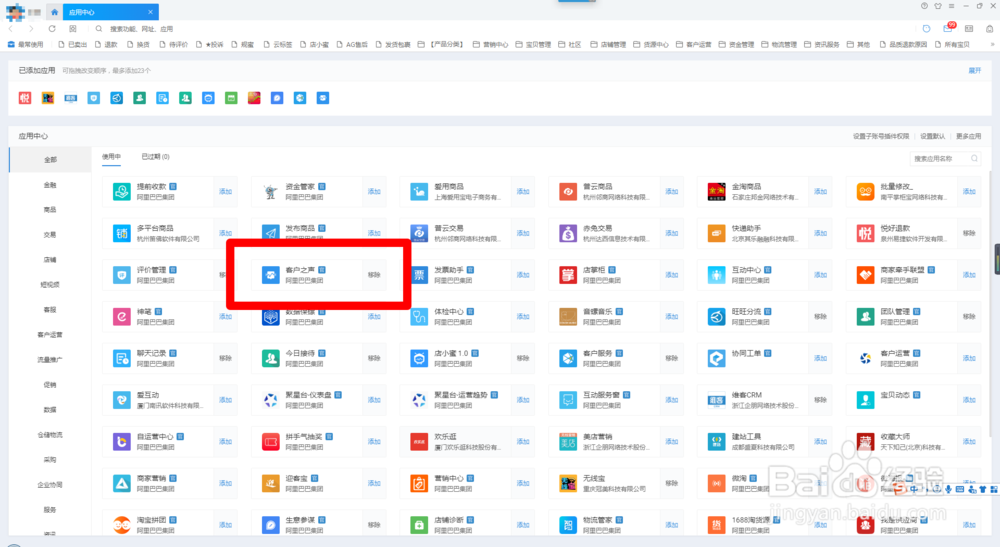The width and height of the screenshot is (1000, 547).
Task: Select the 流量推广 category in sidebar
Action: (50, 360)
